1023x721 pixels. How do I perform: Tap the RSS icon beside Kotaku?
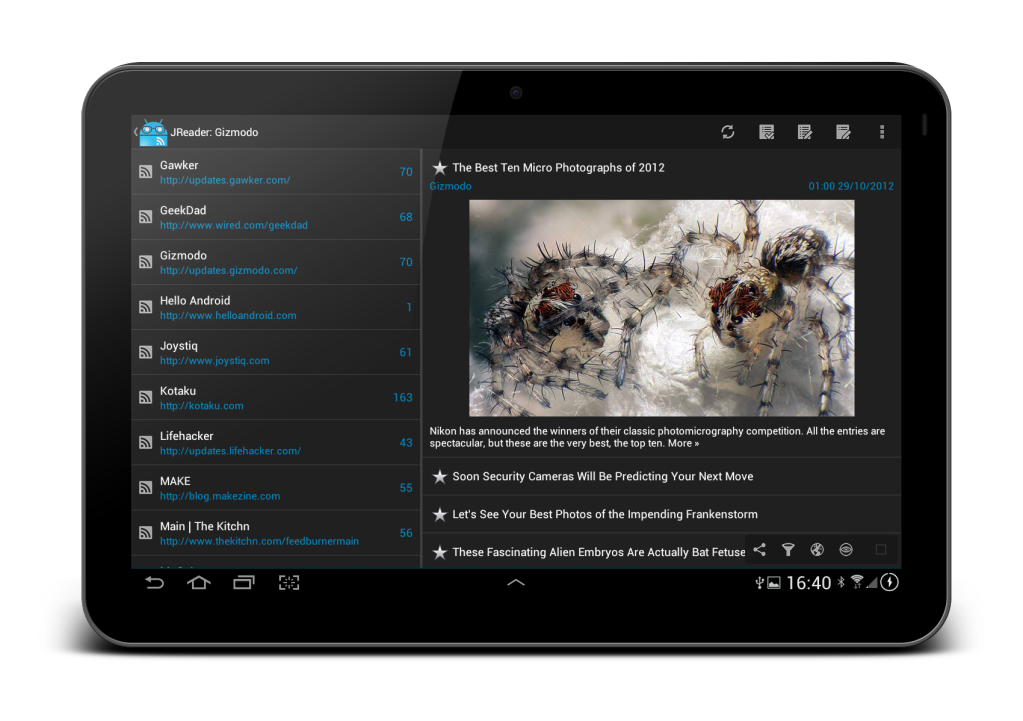click(145, 397)
